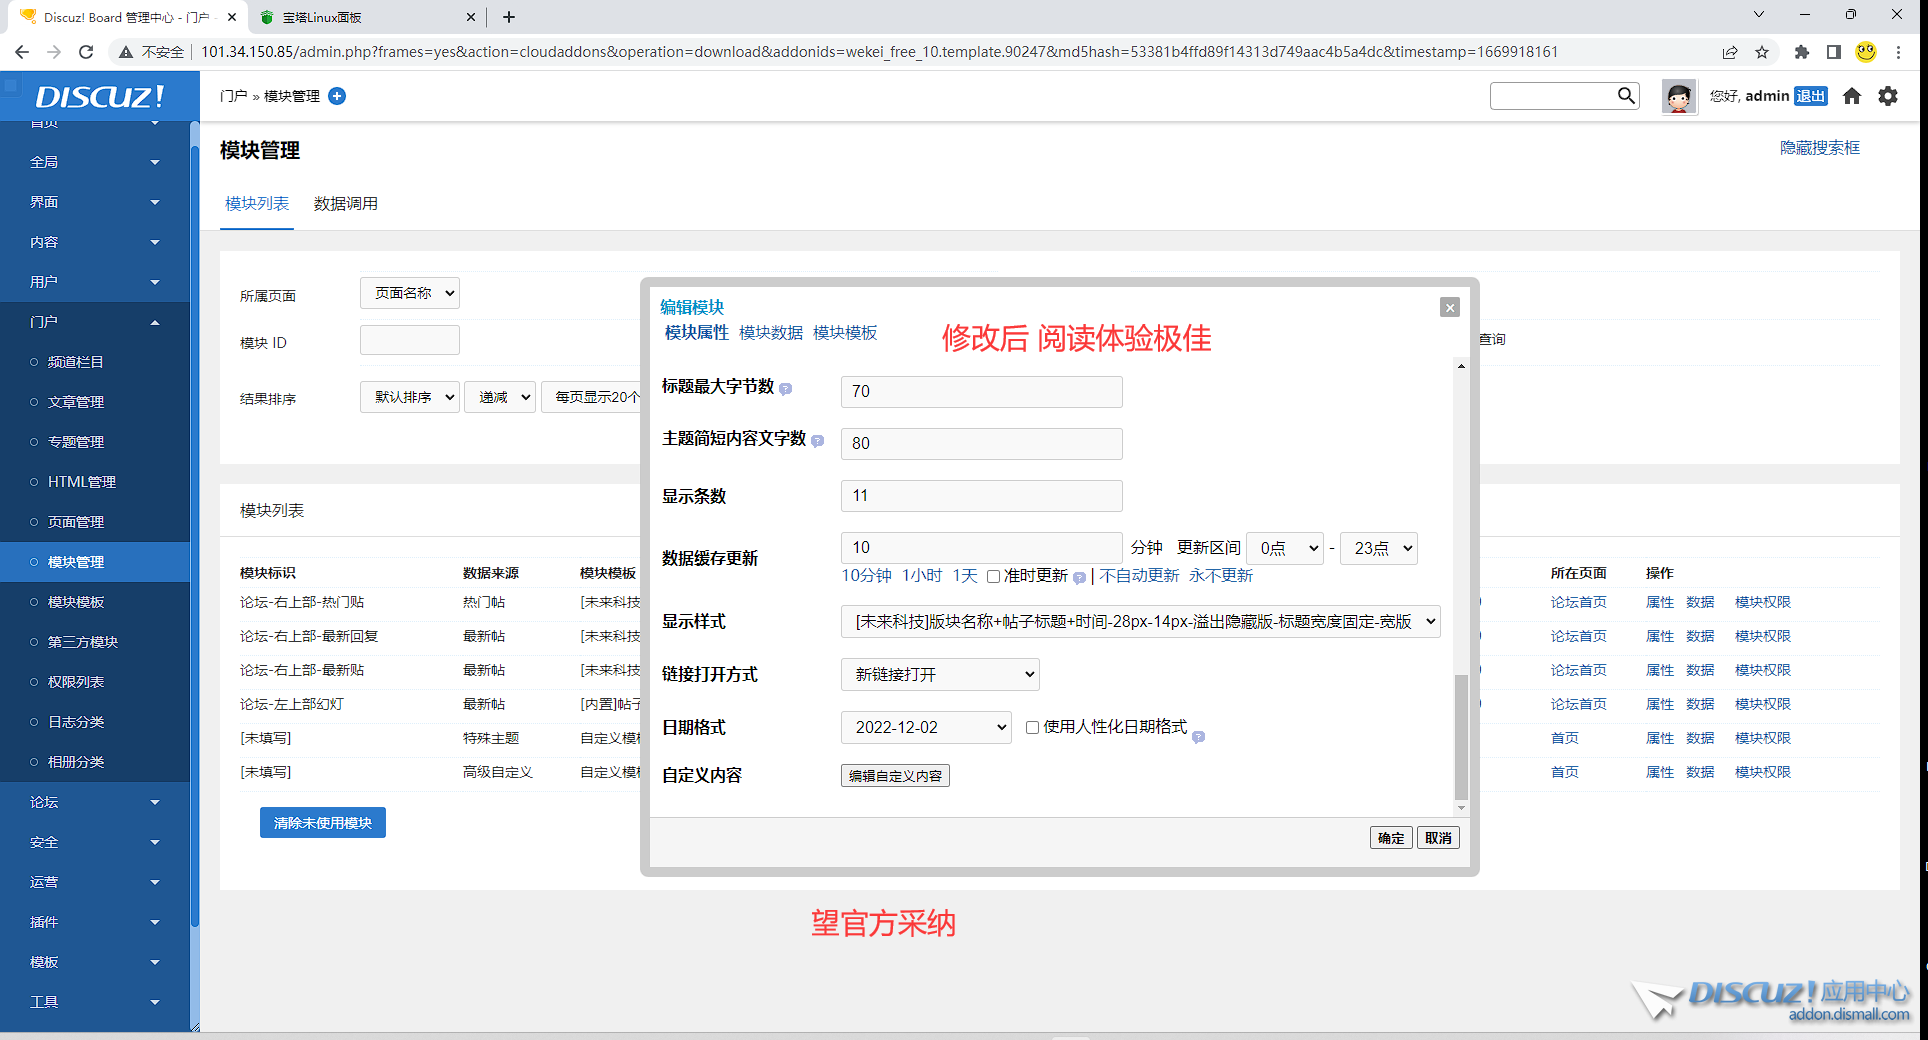
Task: Open 模块模板 in sidebar
Action: pyautogui.click(x=76, y=602)
